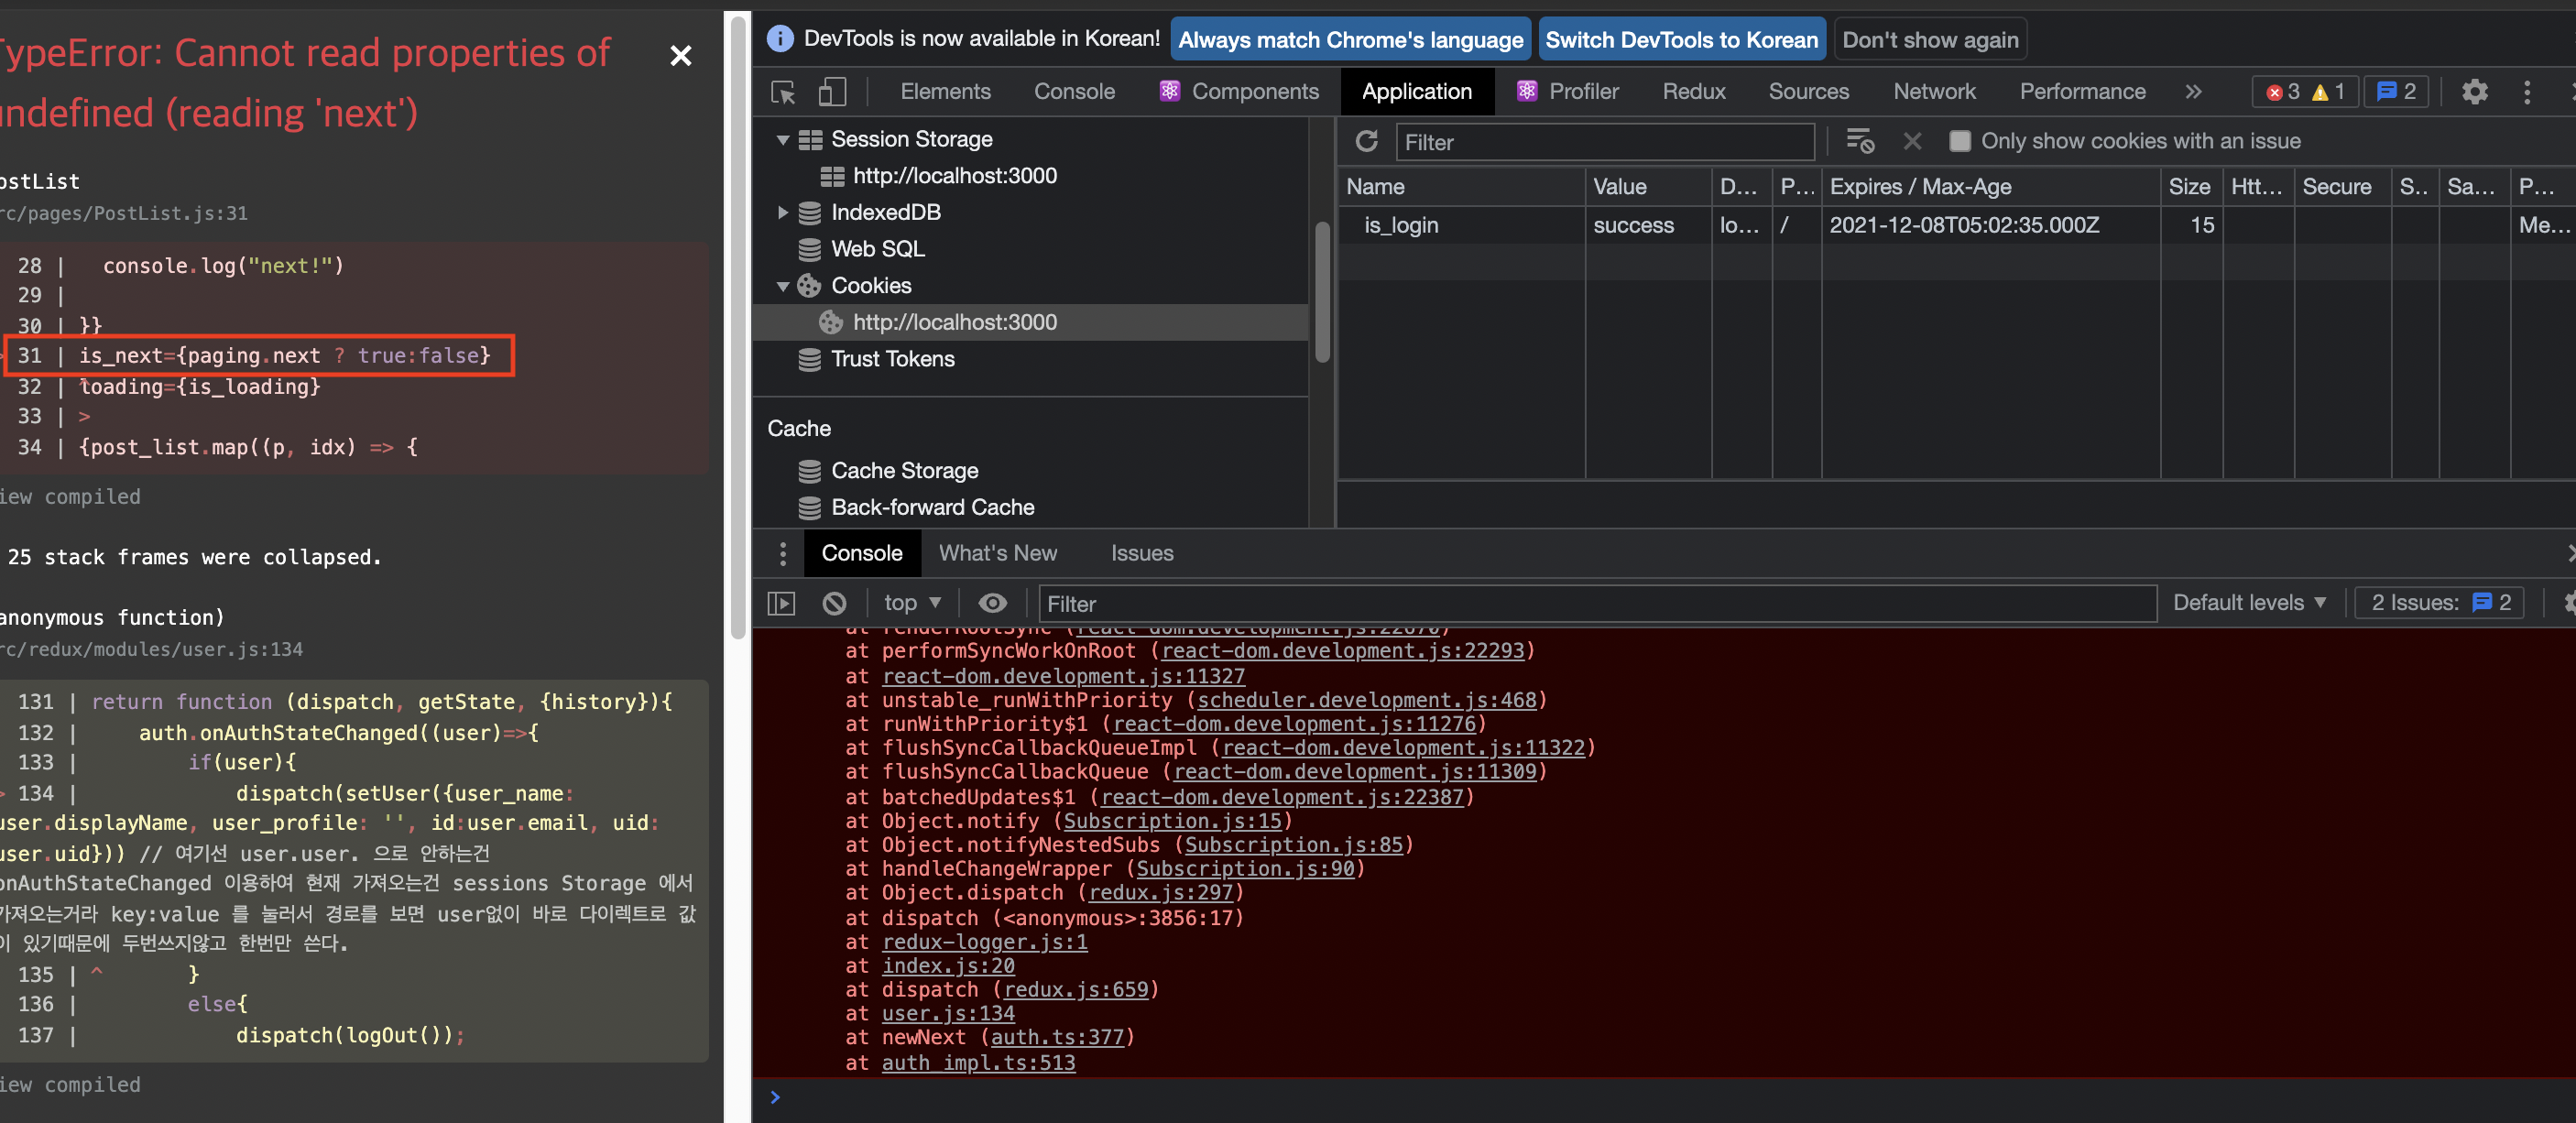Click Switch DevTools to Korean button
2576x1123 pixels.
tap(1680, 40)
